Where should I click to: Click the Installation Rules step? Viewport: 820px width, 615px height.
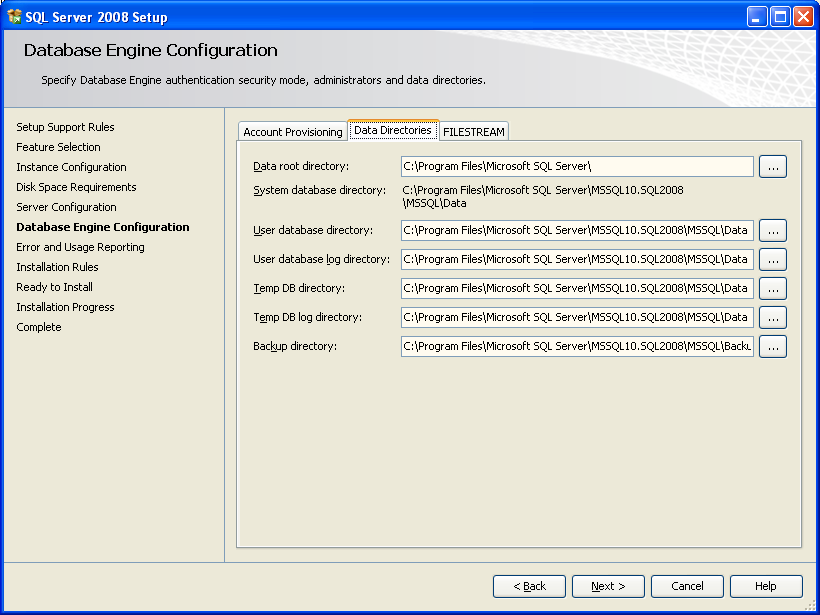(x=58, y=267)
